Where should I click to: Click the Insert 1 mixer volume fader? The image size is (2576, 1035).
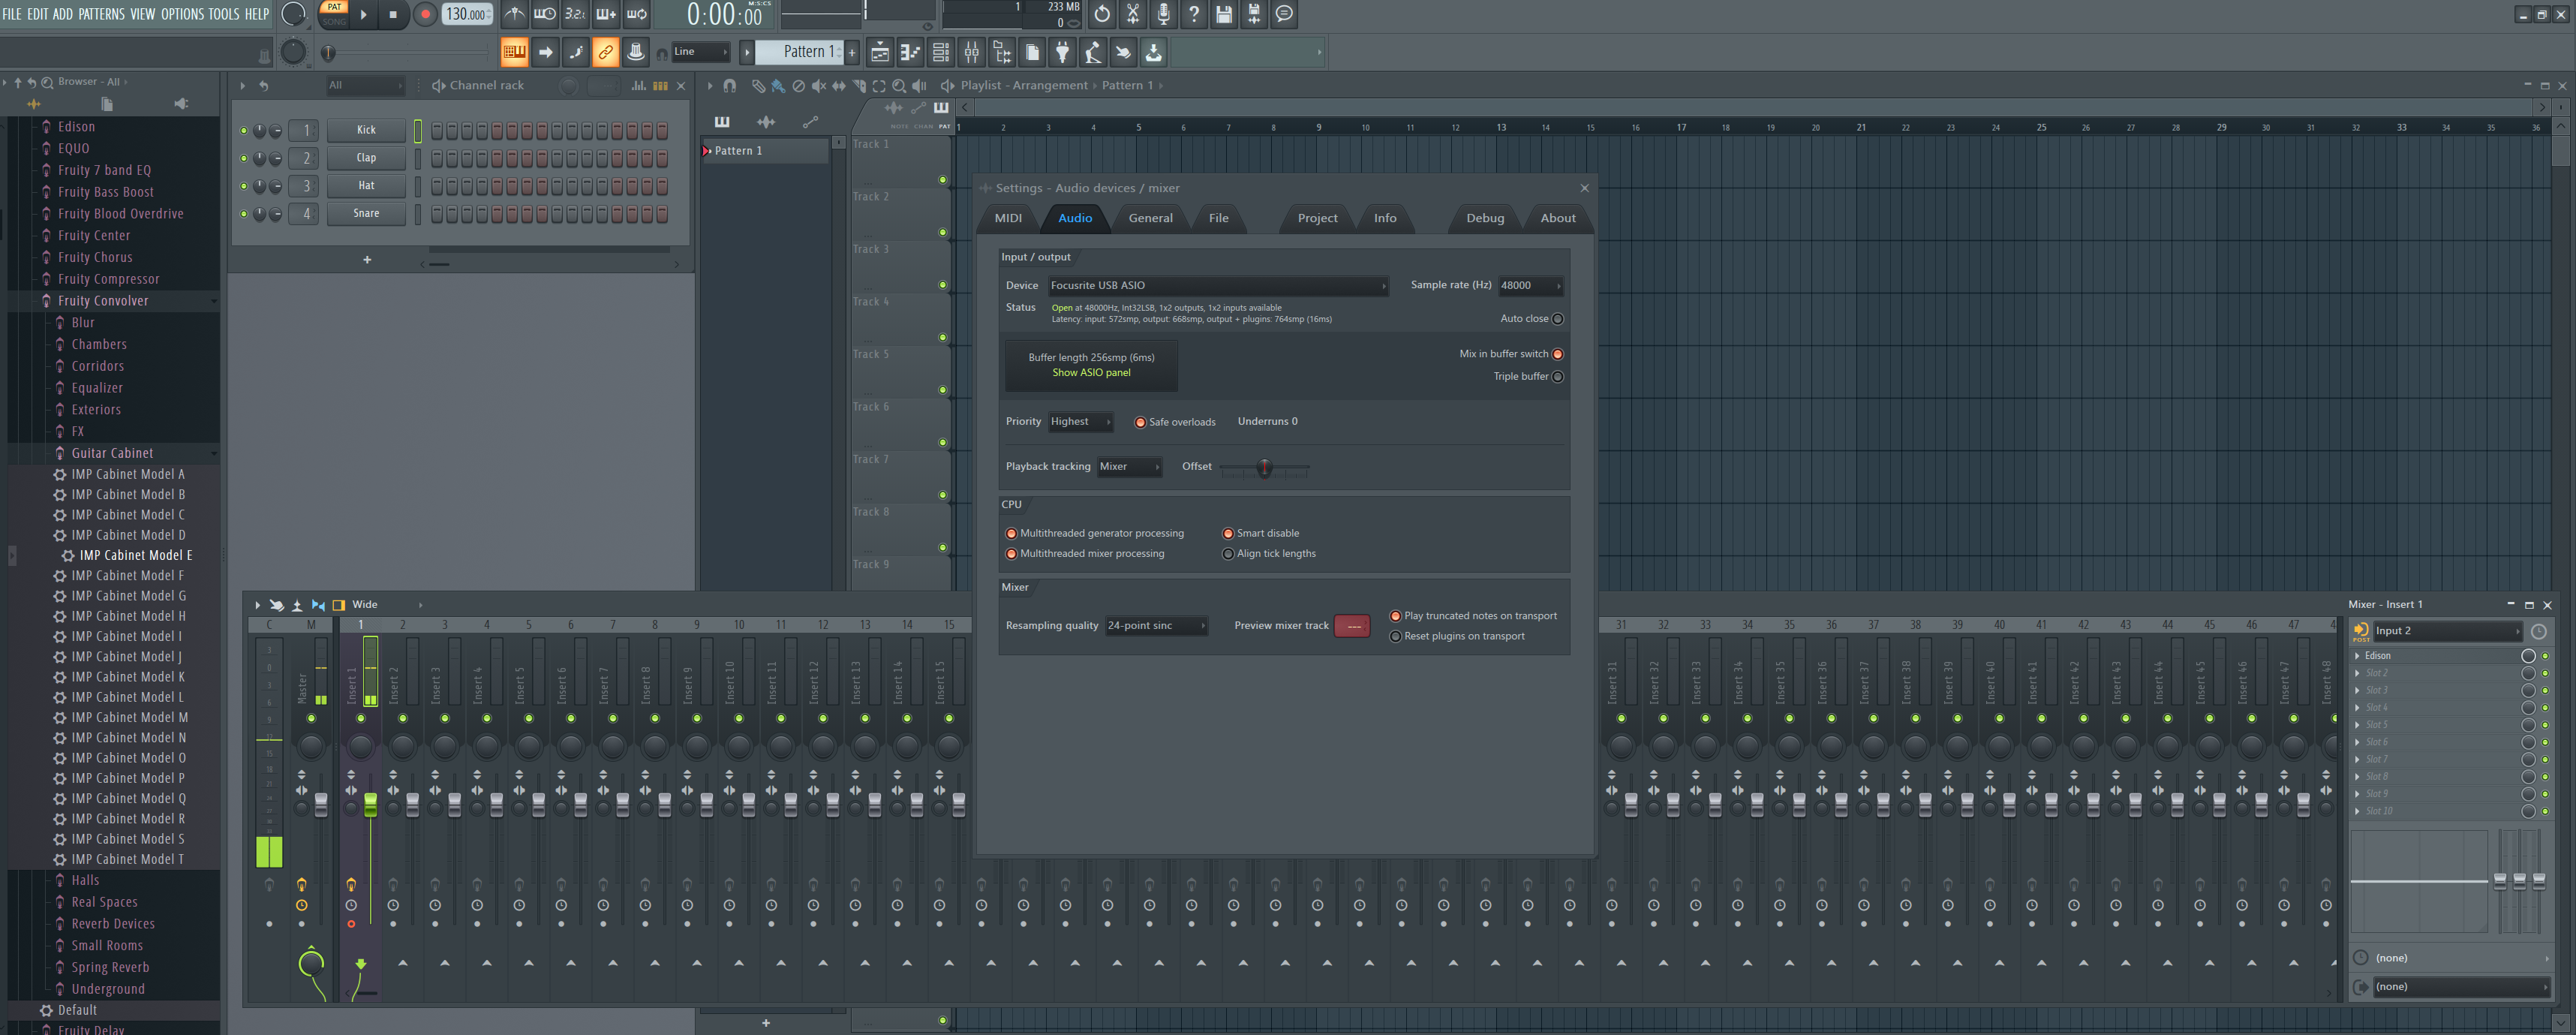click(x=371, y=804)
